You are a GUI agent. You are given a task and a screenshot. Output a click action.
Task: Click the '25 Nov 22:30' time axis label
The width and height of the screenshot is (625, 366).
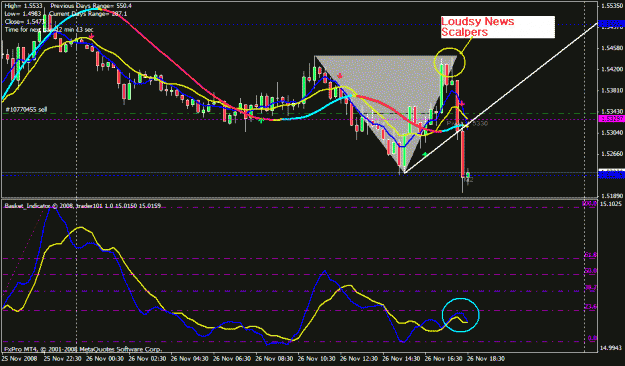(63, 358)
